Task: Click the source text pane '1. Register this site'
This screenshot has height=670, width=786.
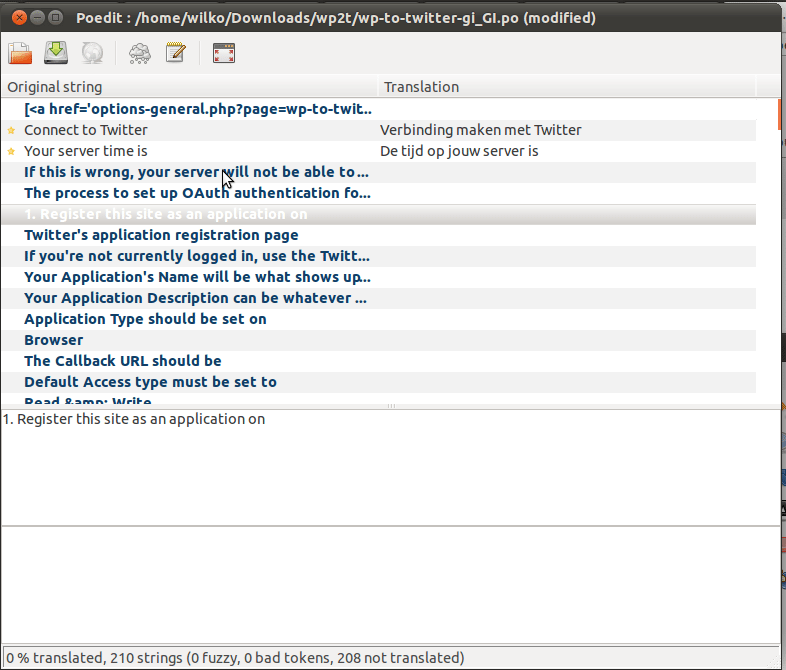Action: tap(390, 467)
